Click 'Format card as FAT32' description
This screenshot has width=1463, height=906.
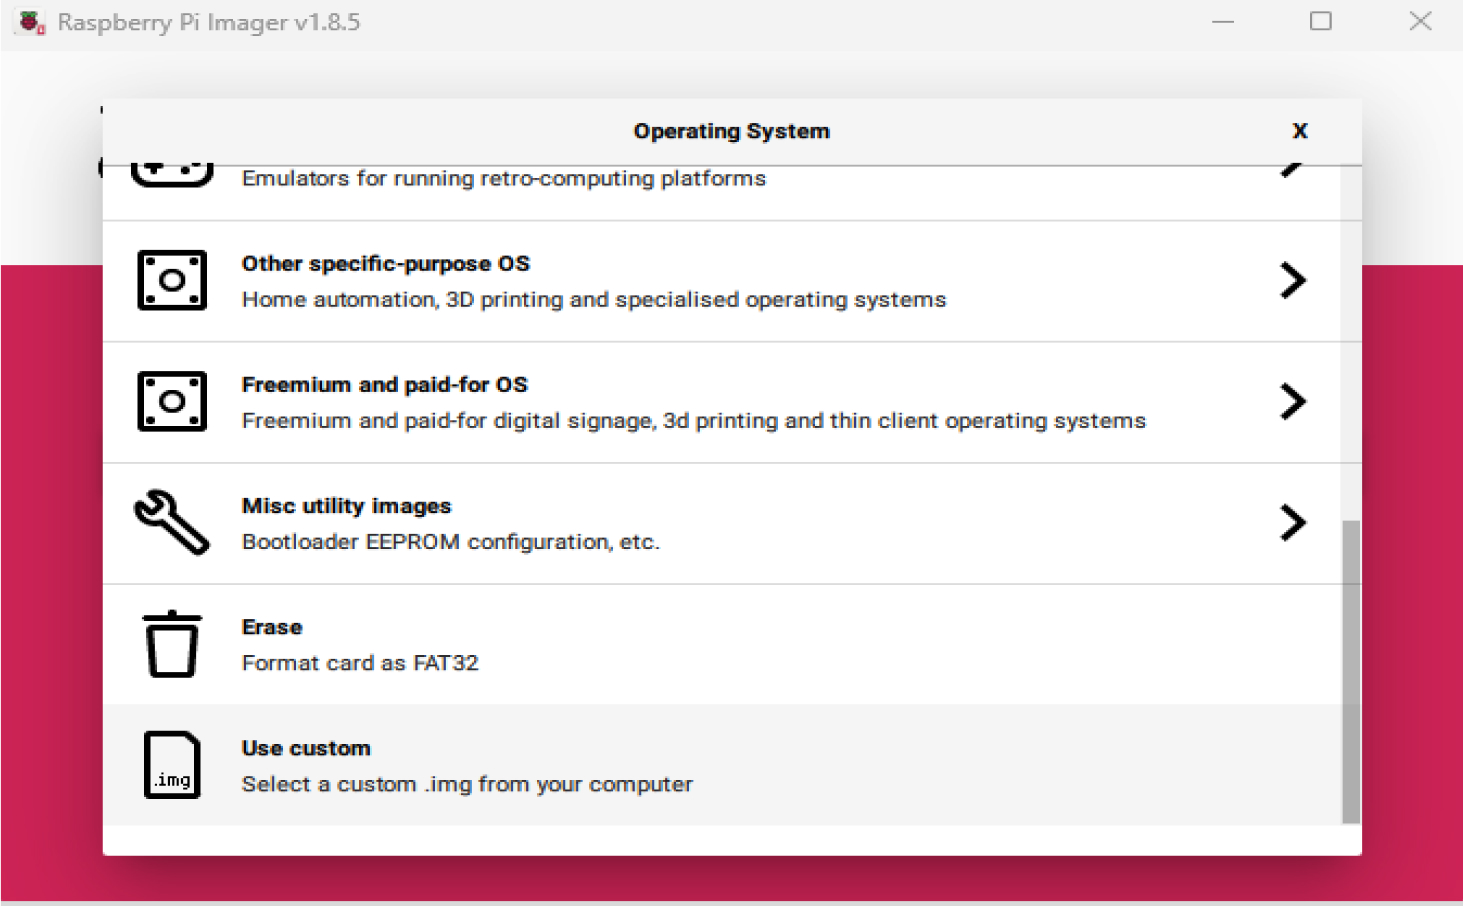point(360,663)
